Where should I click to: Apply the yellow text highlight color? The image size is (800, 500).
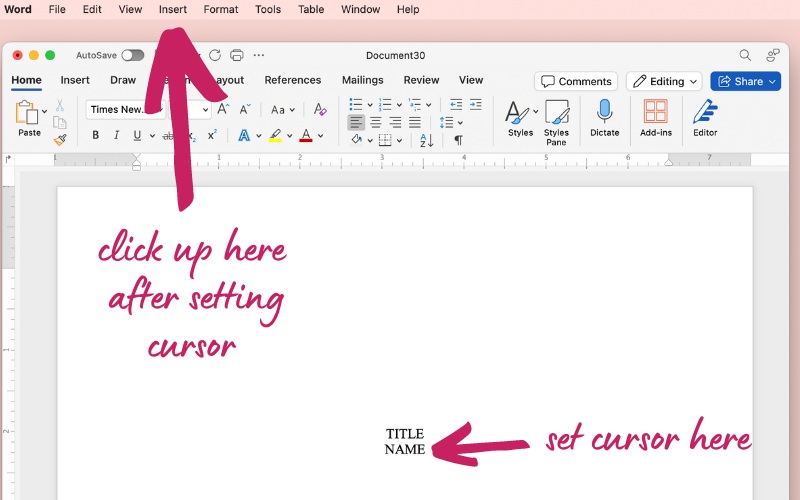pyautogui.click(x=275, y=136)
